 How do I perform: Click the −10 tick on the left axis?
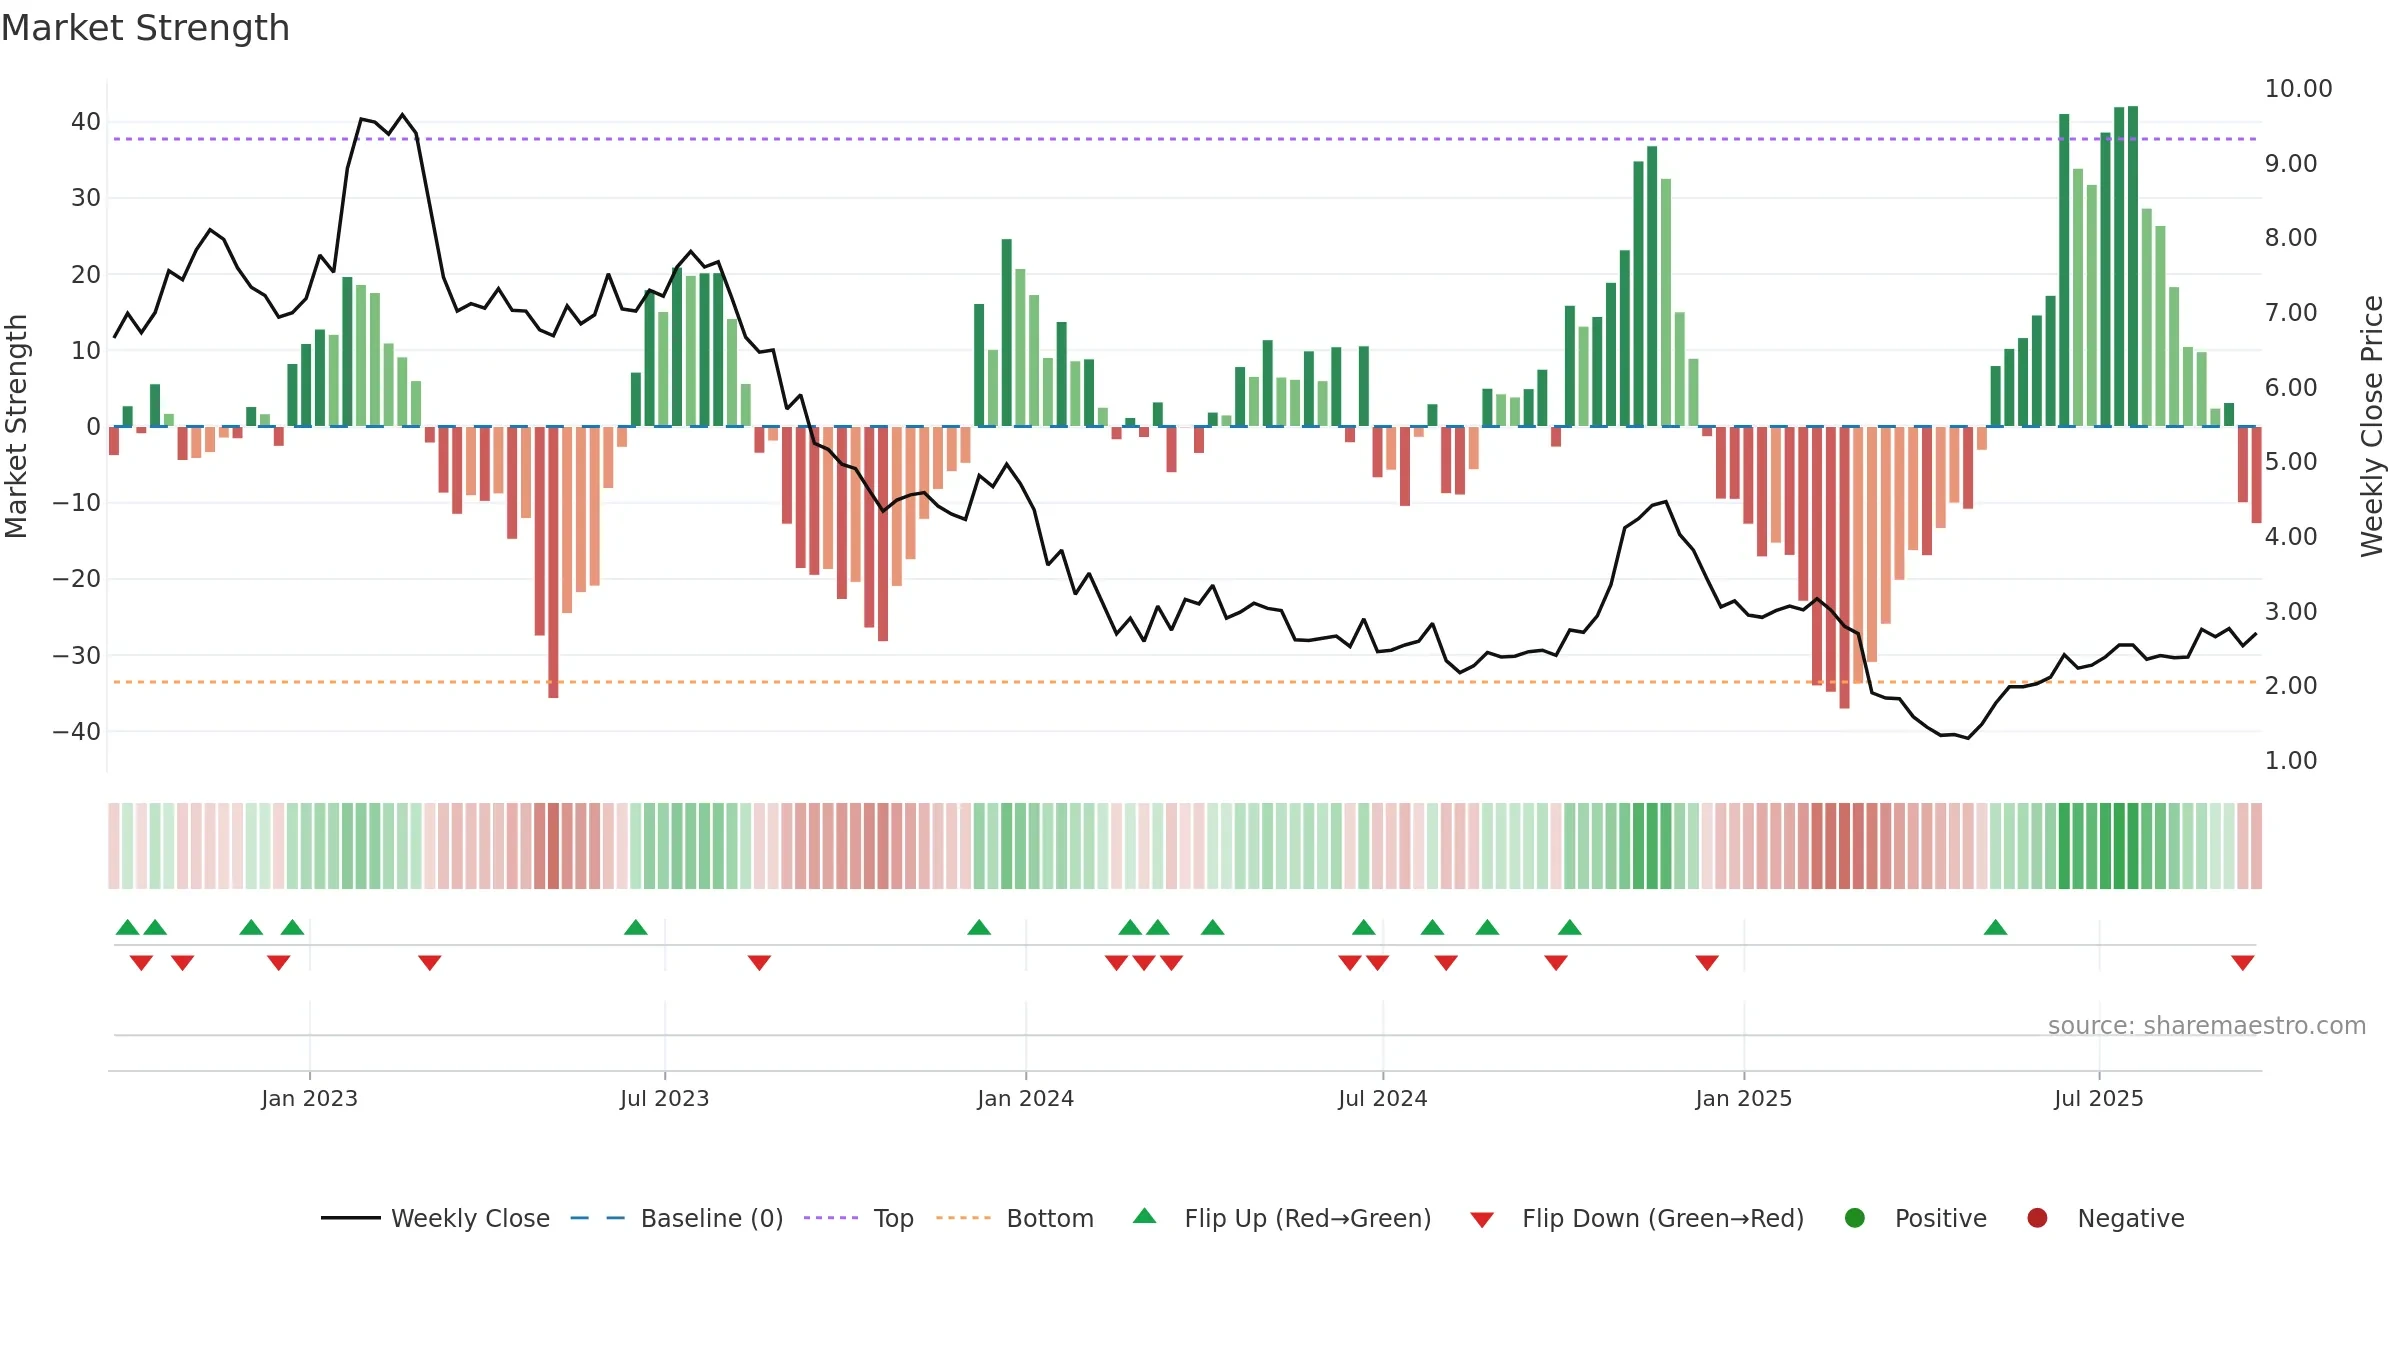click(77, 503)
